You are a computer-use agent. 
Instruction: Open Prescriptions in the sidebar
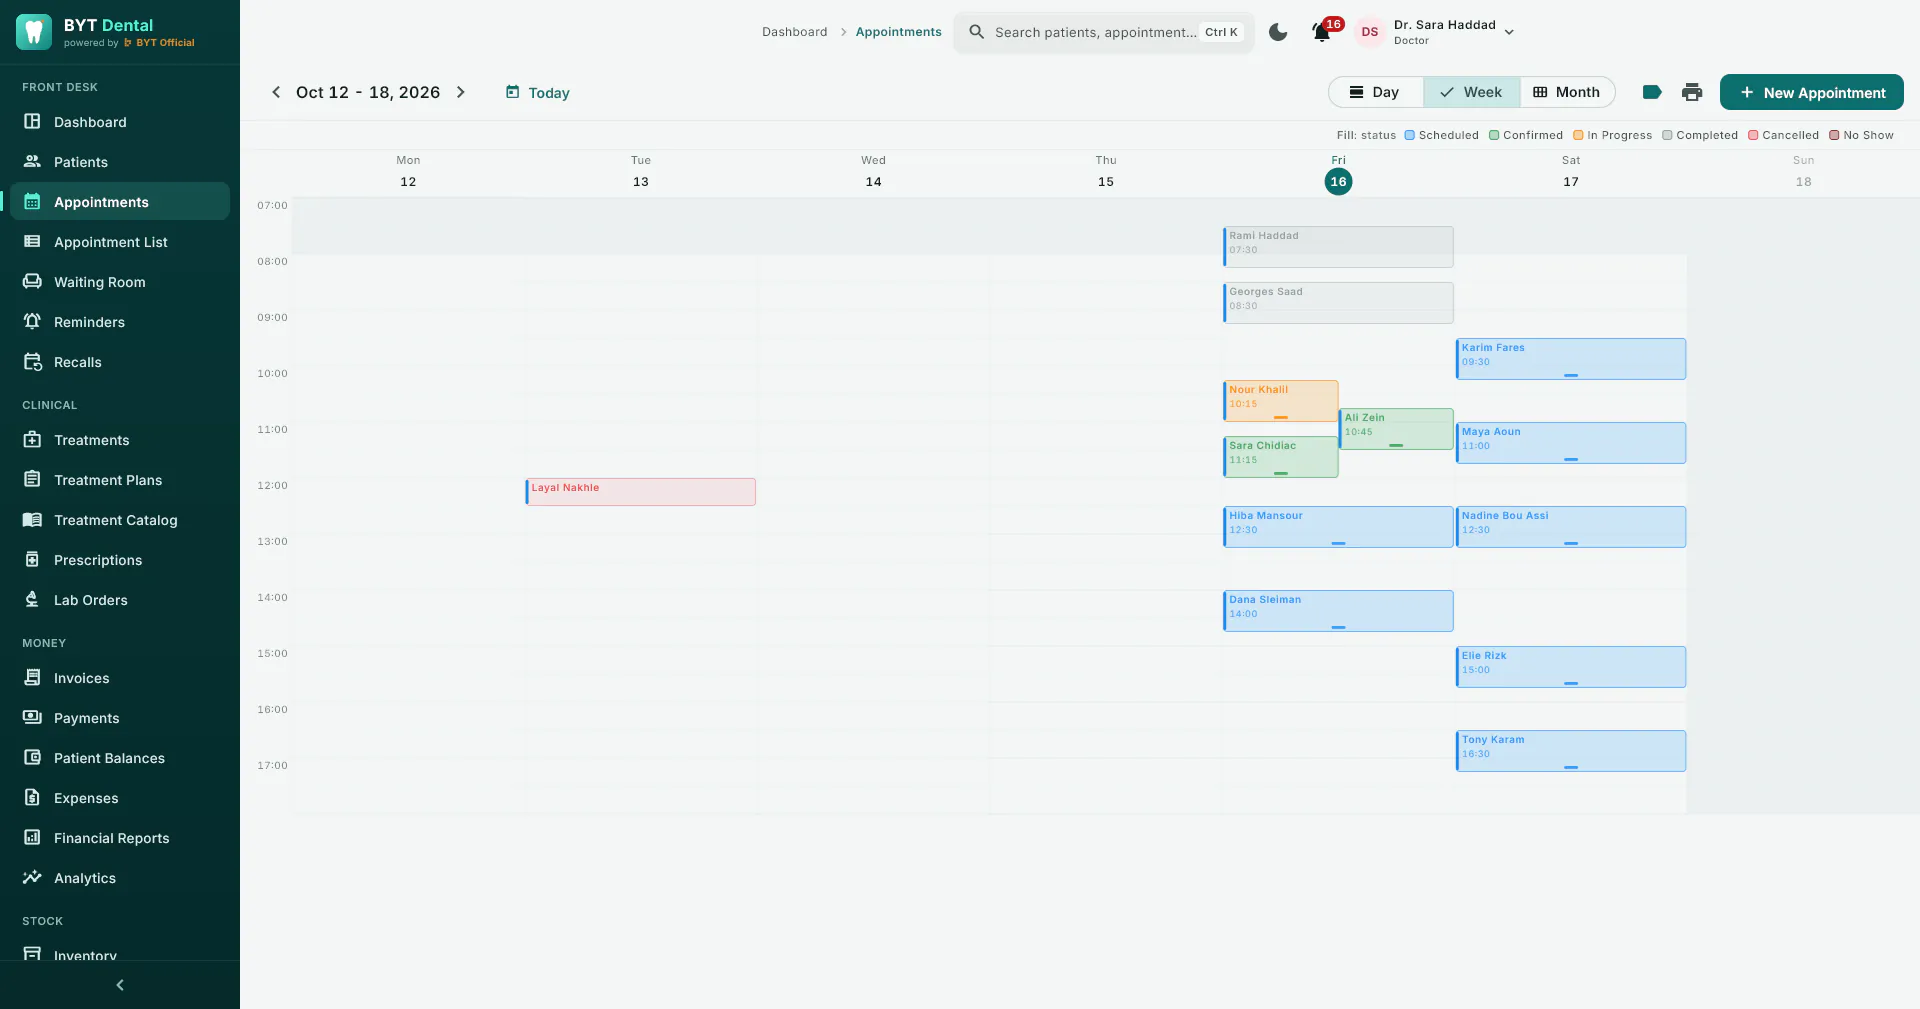point(120,560)
